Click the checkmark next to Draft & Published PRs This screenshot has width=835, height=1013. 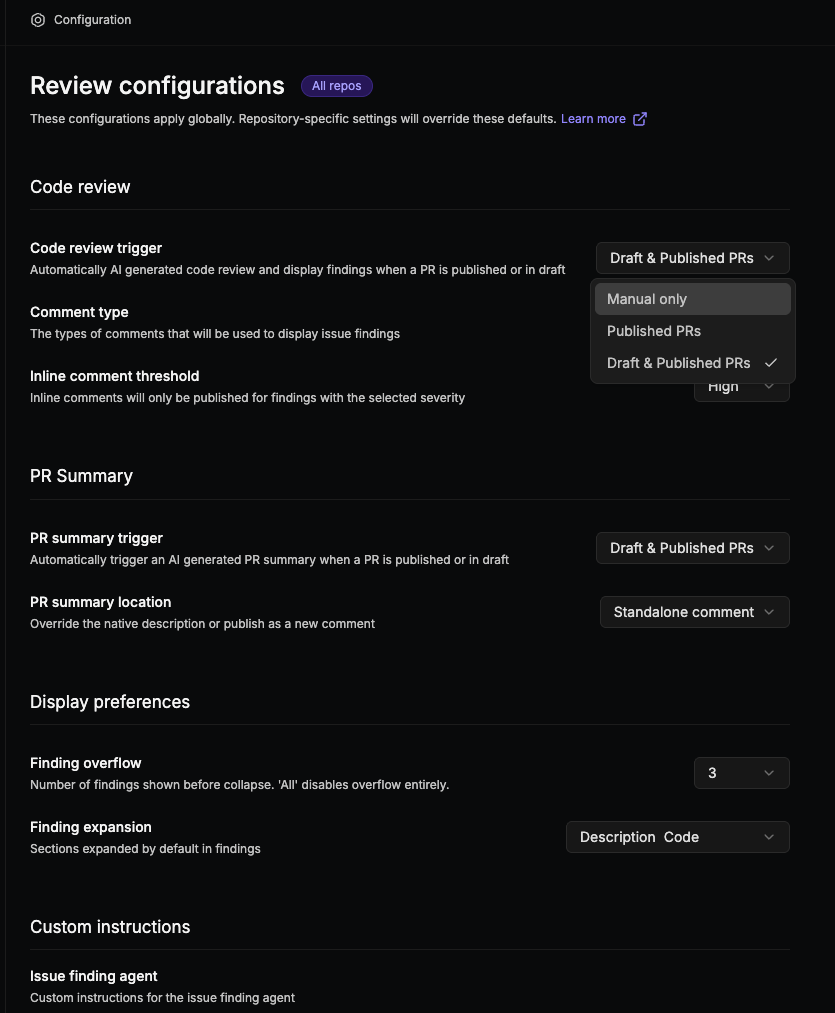(x=773, y=363)
